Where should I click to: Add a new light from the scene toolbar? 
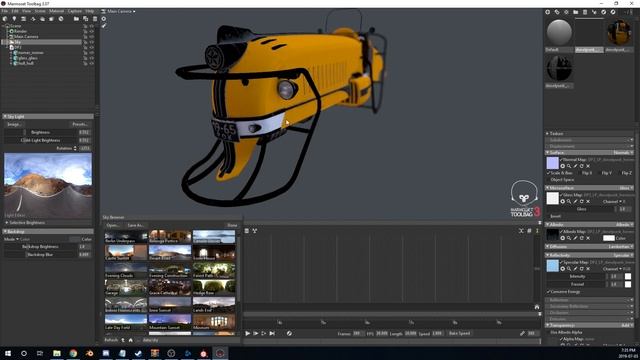click(x=14, y=19)
